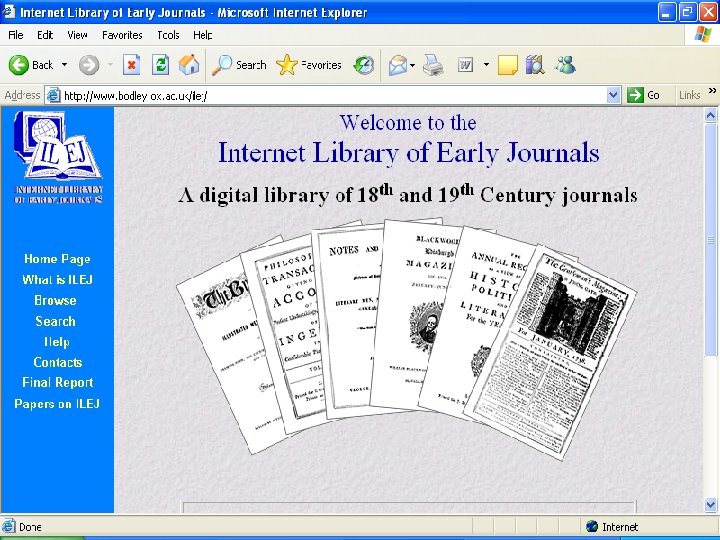Open the Search pane magnifier icon

click(222, 65)
